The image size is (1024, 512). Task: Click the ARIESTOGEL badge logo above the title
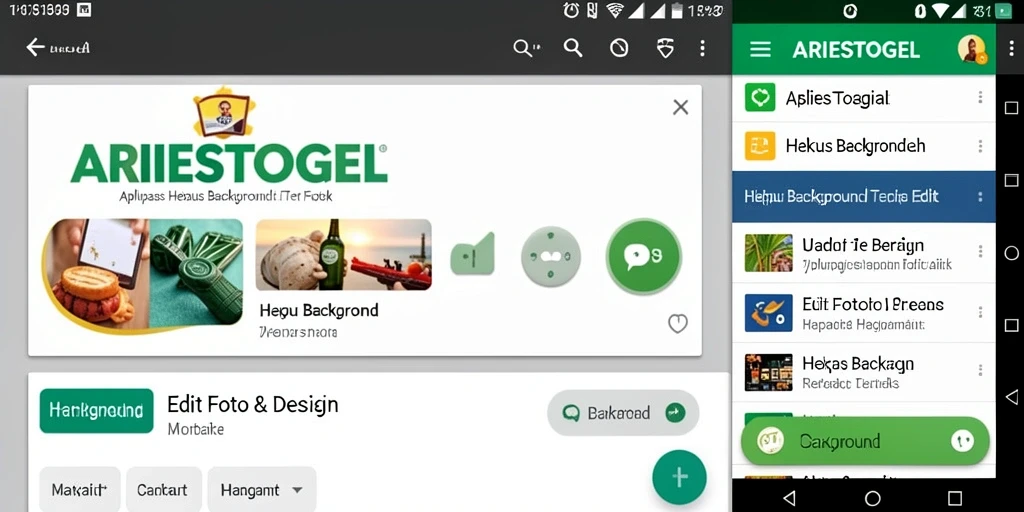click(x=223, y=112)
